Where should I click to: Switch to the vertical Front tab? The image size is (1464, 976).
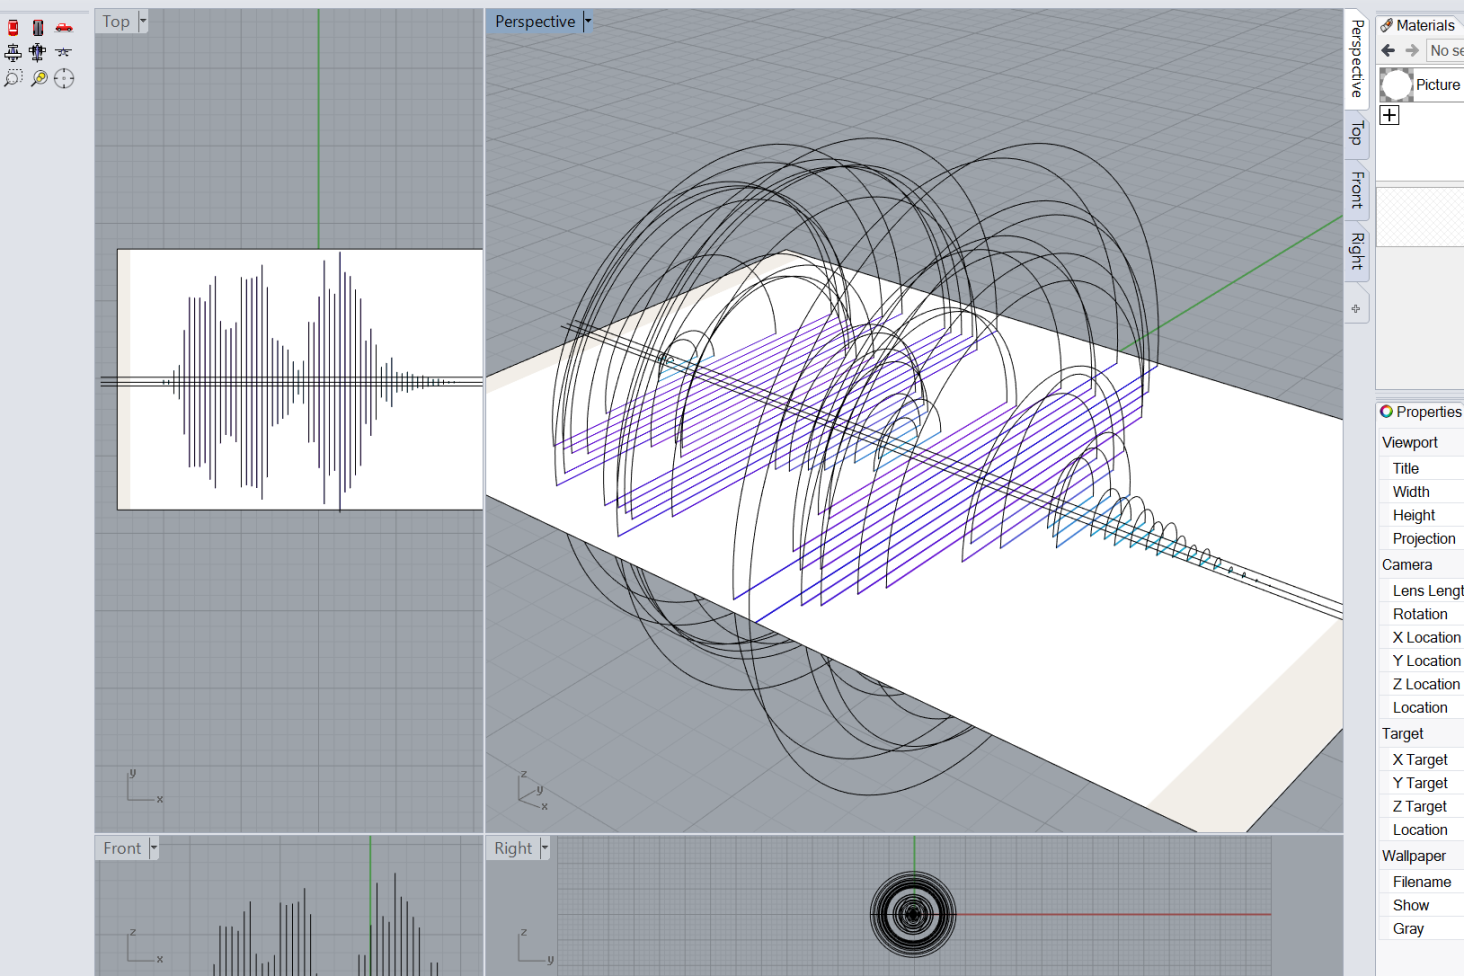point(1357,189)
